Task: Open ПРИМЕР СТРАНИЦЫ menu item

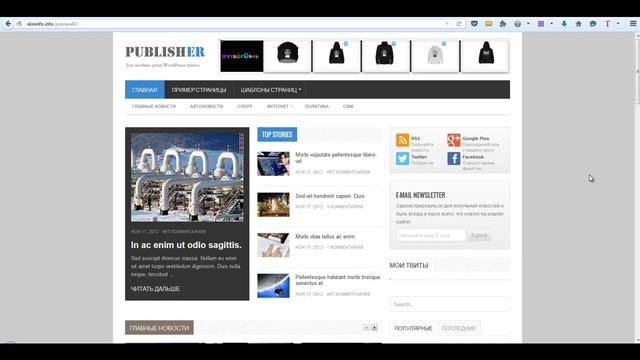Action: pyautogui.click(x=199, y=90)
